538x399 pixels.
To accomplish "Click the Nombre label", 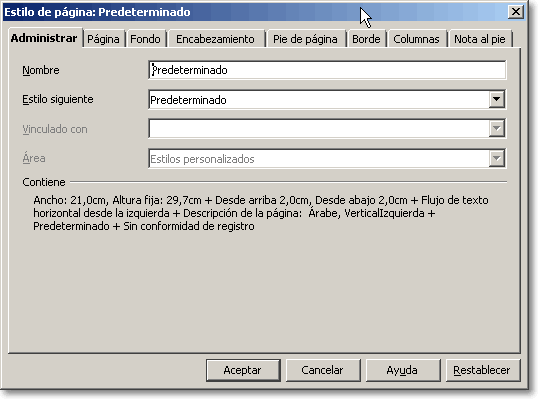I will [41, 70].
